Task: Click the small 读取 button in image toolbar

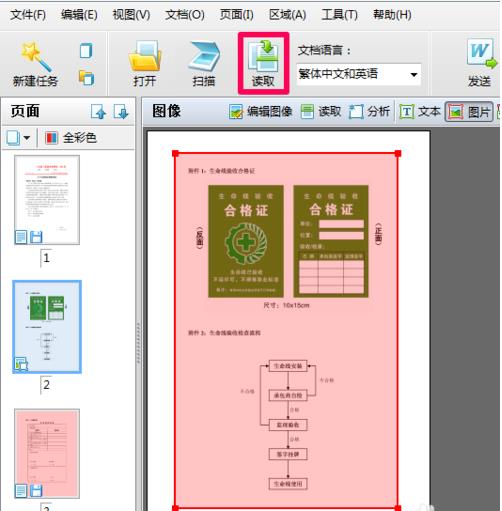Action: (x=321, y=112)
